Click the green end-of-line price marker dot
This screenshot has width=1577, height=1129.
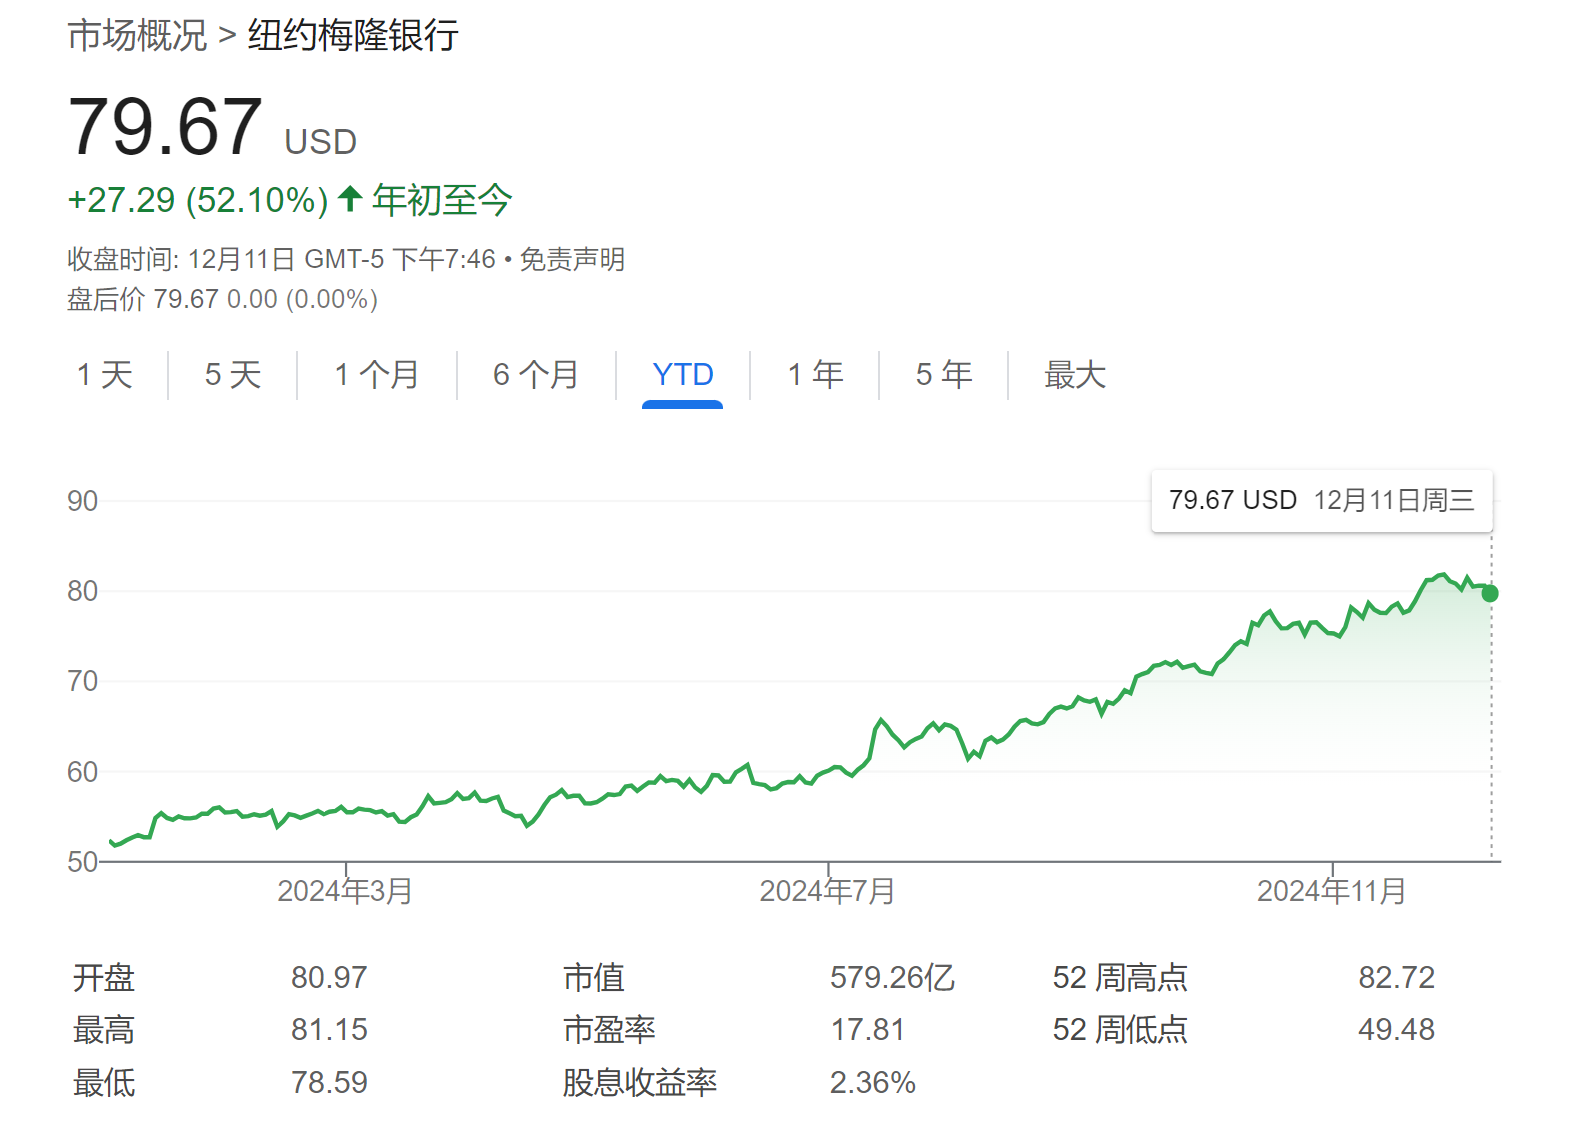pyautogui.click(x=1490, y=593)
